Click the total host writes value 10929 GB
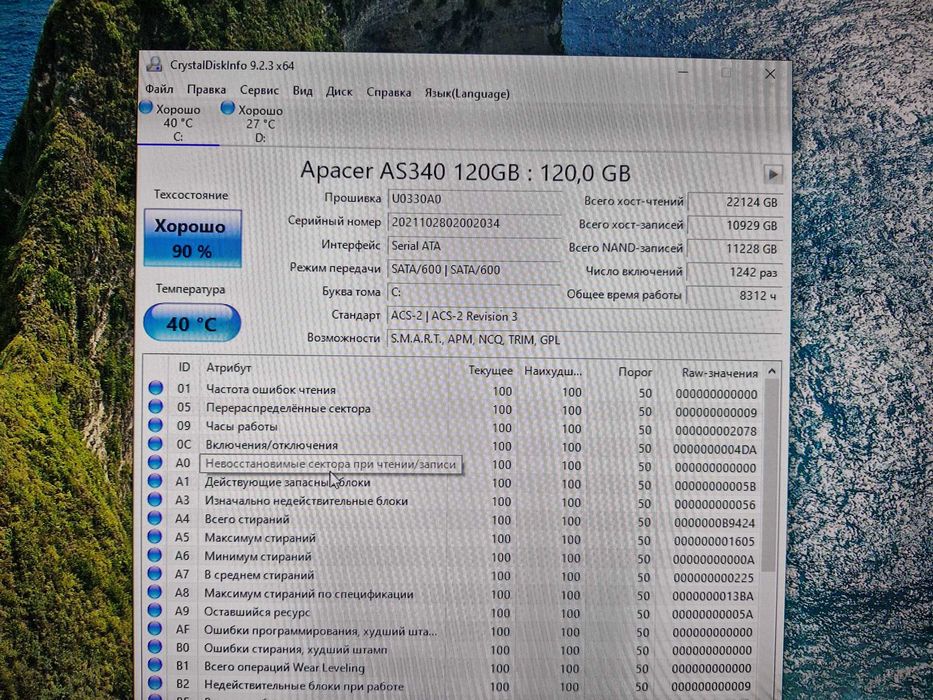 [x=734, y=226]
